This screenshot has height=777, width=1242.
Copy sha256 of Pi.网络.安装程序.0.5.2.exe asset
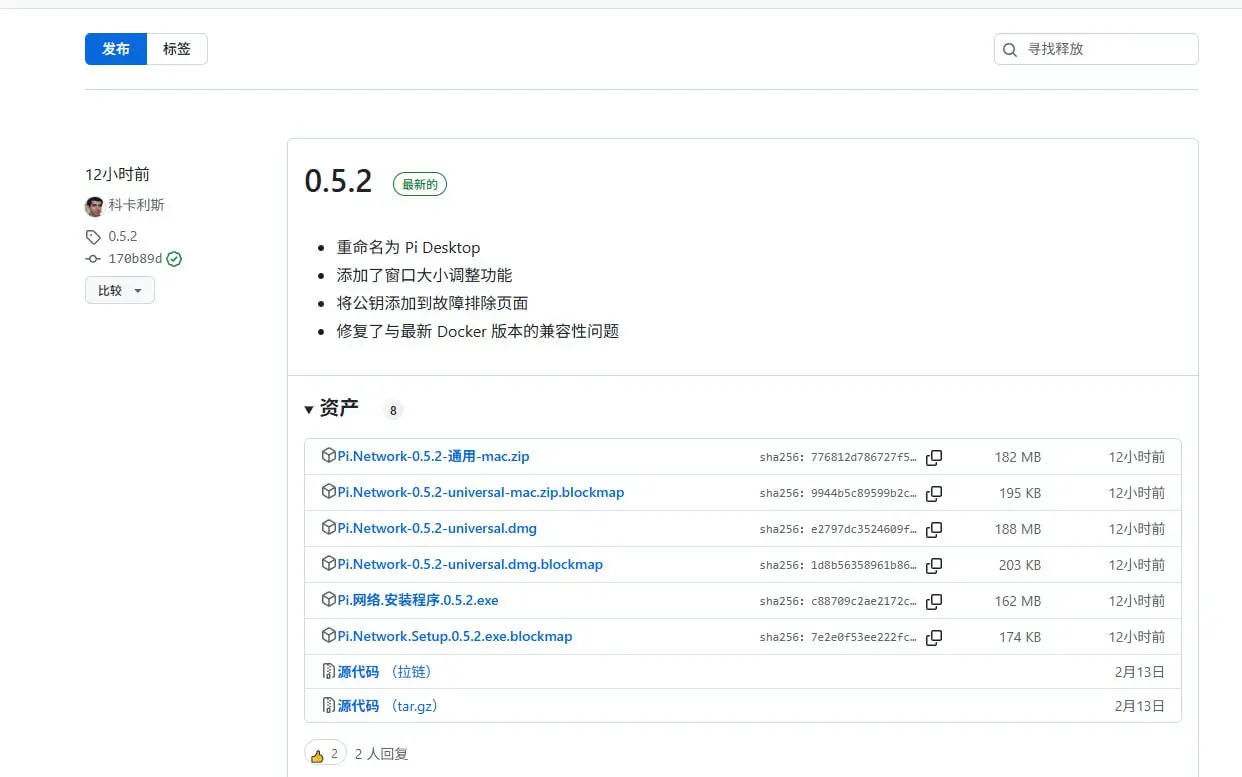tap(934, 602)
